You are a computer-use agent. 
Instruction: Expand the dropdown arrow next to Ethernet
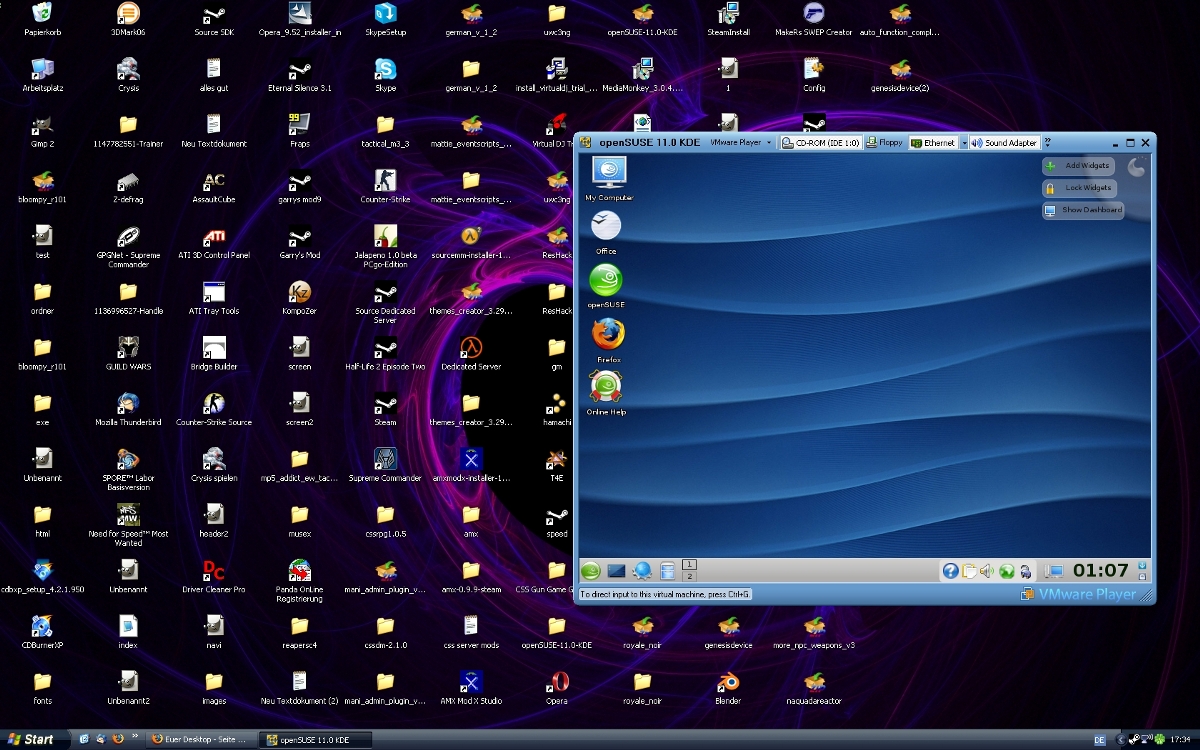pos(965,143)
